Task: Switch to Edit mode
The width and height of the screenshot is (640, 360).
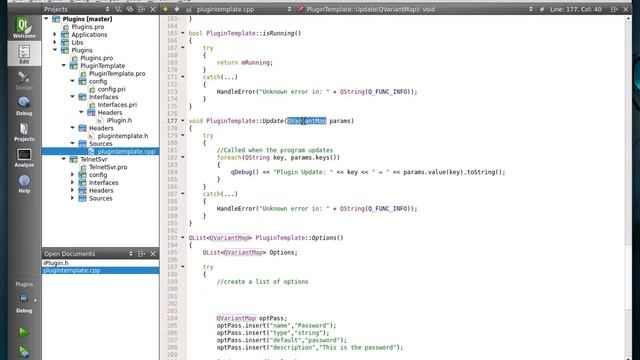Action: (24, 54)
